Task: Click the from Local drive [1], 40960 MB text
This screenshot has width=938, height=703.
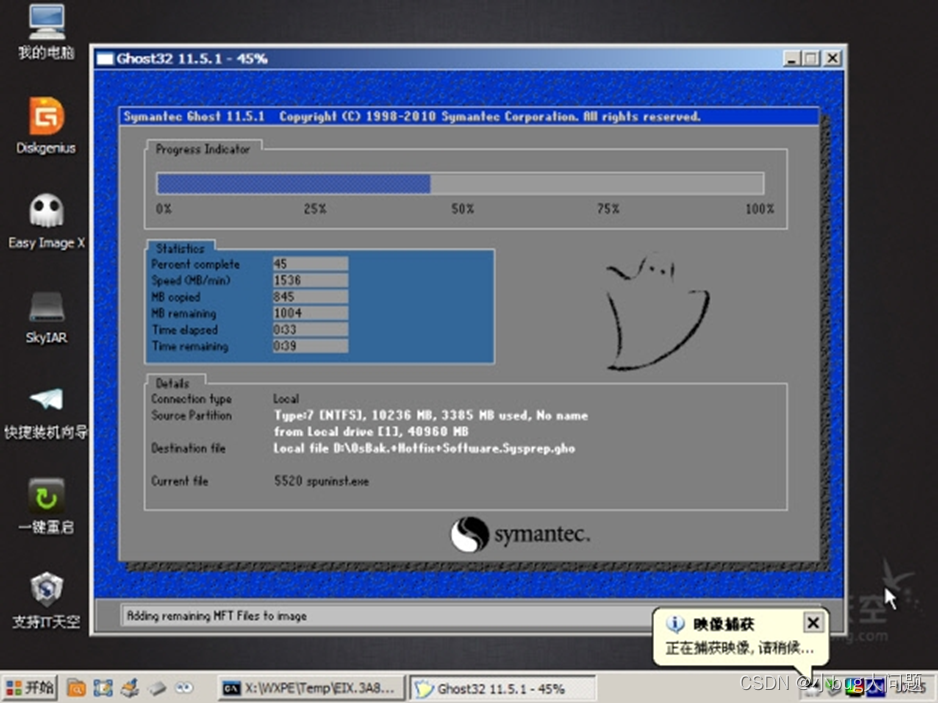Action: click(371, 431)
